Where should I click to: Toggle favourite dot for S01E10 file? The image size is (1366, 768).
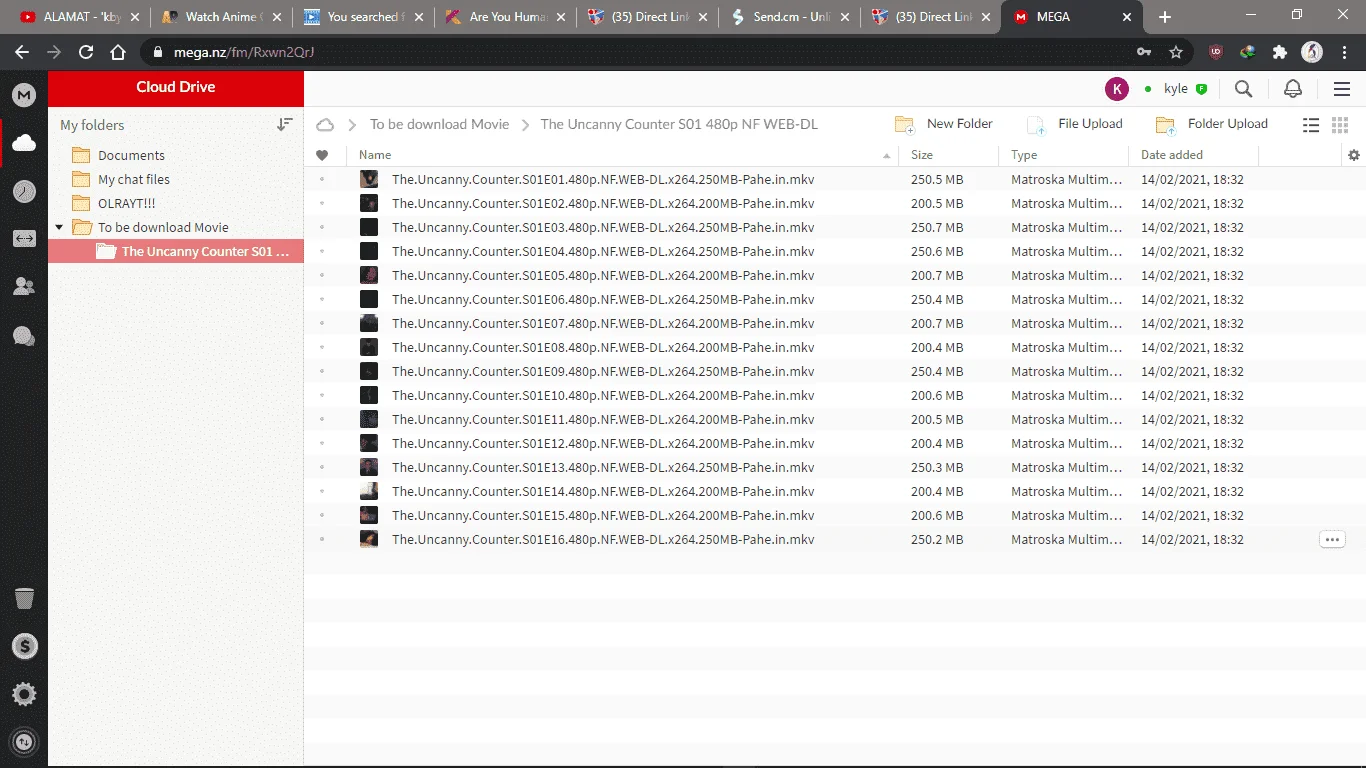322,395
